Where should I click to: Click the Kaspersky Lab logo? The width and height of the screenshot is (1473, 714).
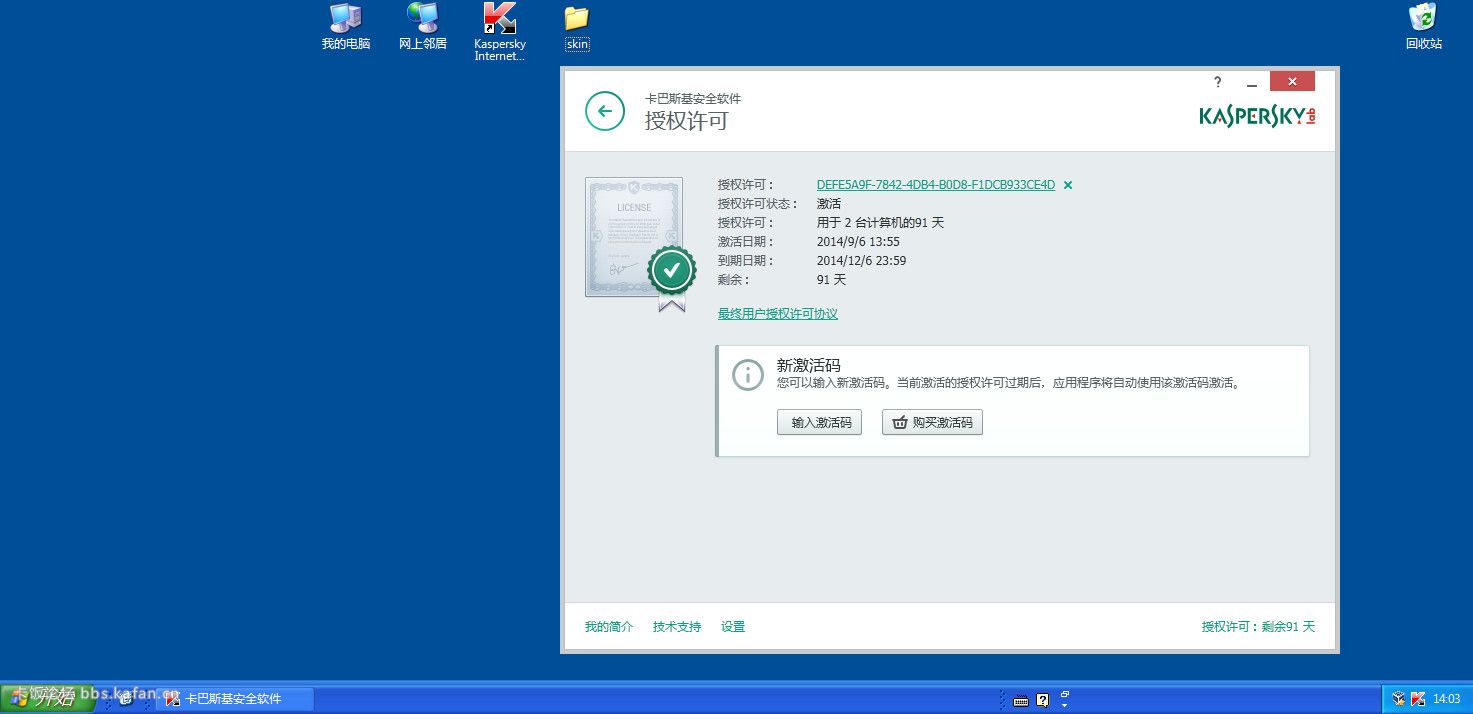point(1257,116)
